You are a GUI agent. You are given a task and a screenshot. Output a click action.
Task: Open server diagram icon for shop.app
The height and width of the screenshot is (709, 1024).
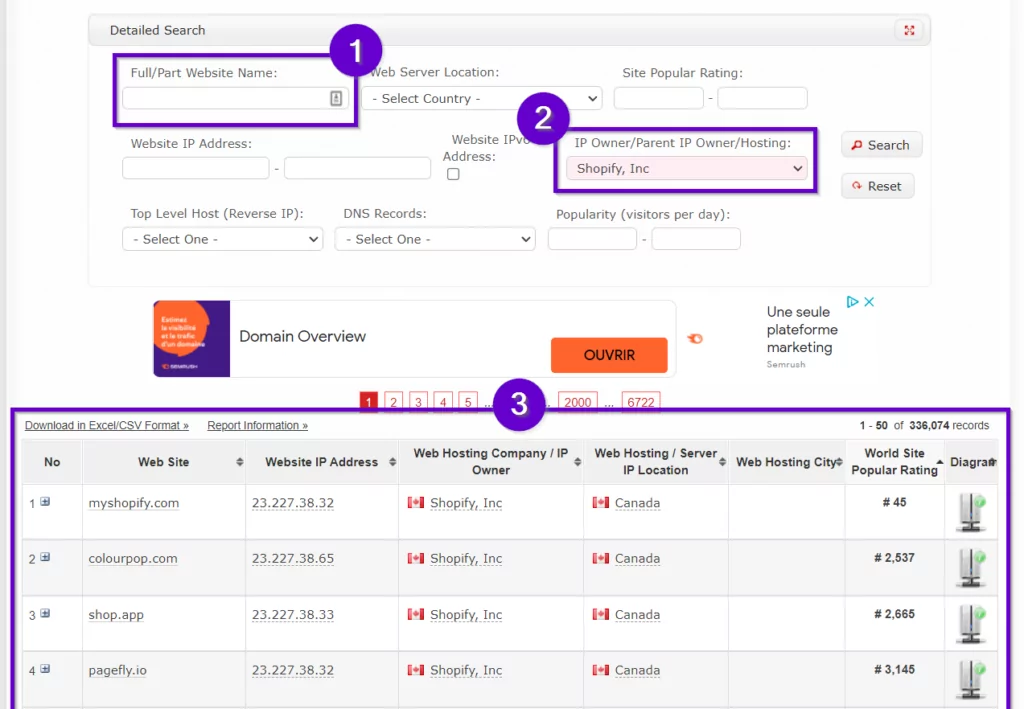971,624
